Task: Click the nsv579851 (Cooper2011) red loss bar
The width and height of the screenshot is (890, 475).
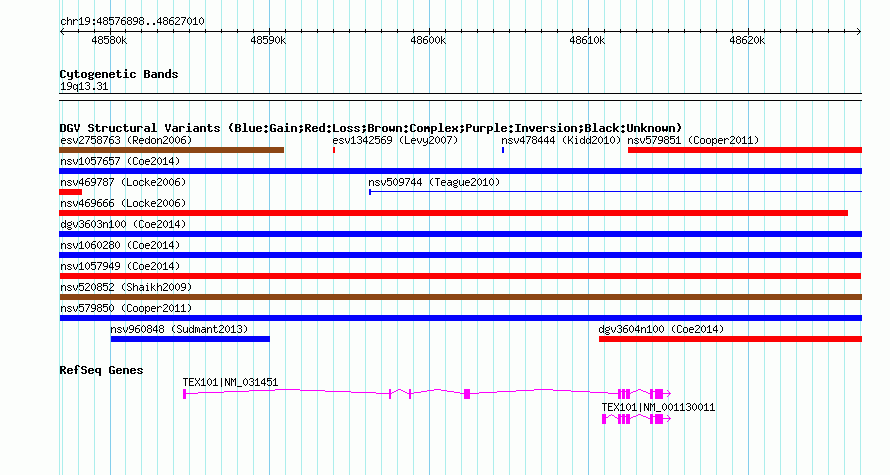Action: (x=745, y=150)
